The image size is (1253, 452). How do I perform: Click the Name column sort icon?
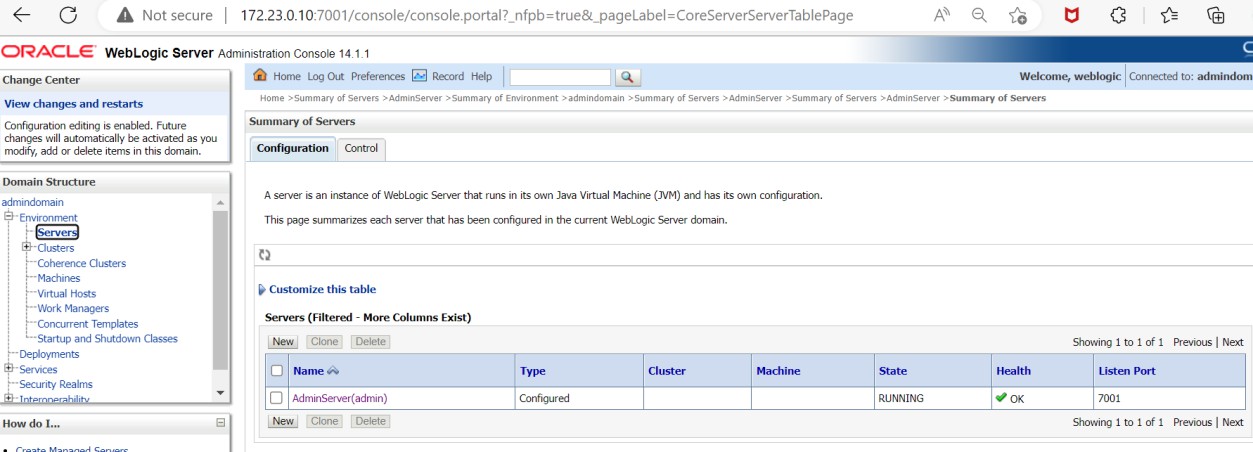tap(333, 371)
